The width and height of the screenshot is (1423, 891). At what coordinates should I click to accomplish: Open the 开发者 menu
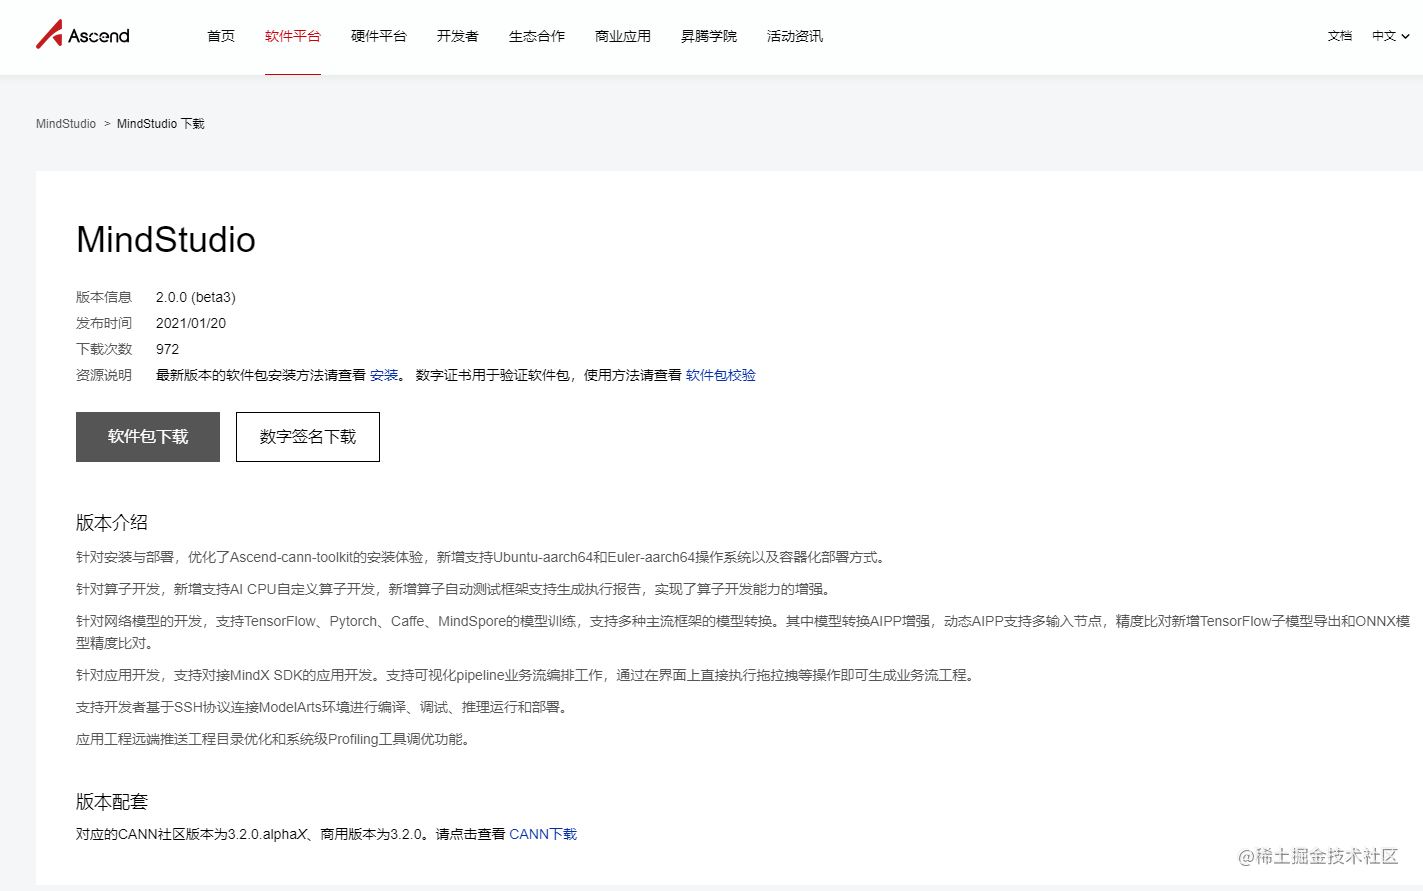pos(458,36)
